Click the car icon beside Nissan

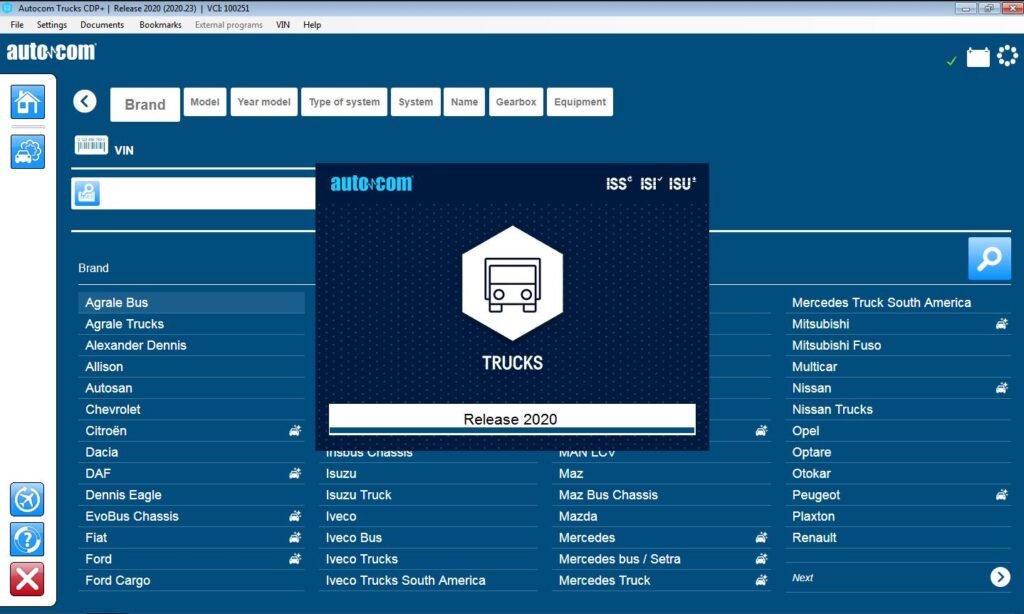point(1001,387)
